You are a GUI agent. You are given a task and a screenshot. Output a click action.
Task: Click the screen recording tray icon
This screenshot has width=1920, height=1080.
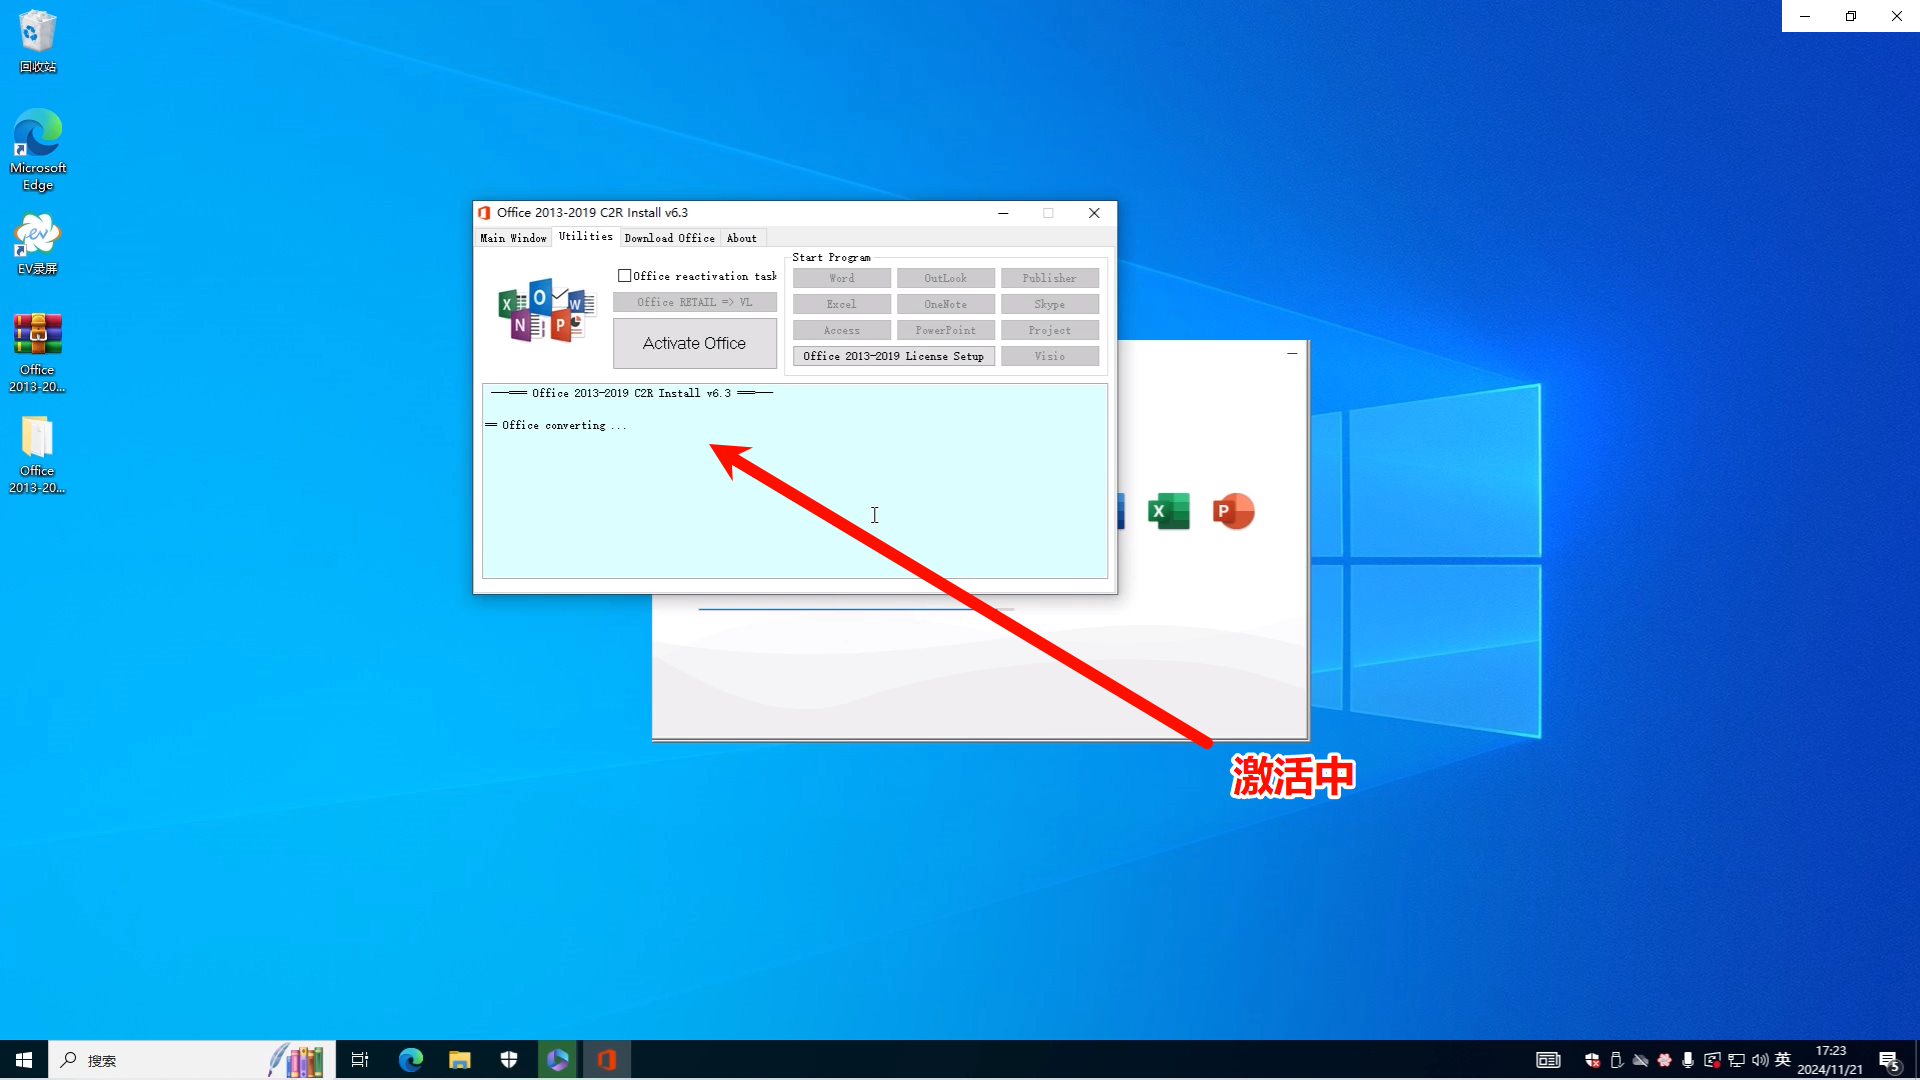1712,1060
